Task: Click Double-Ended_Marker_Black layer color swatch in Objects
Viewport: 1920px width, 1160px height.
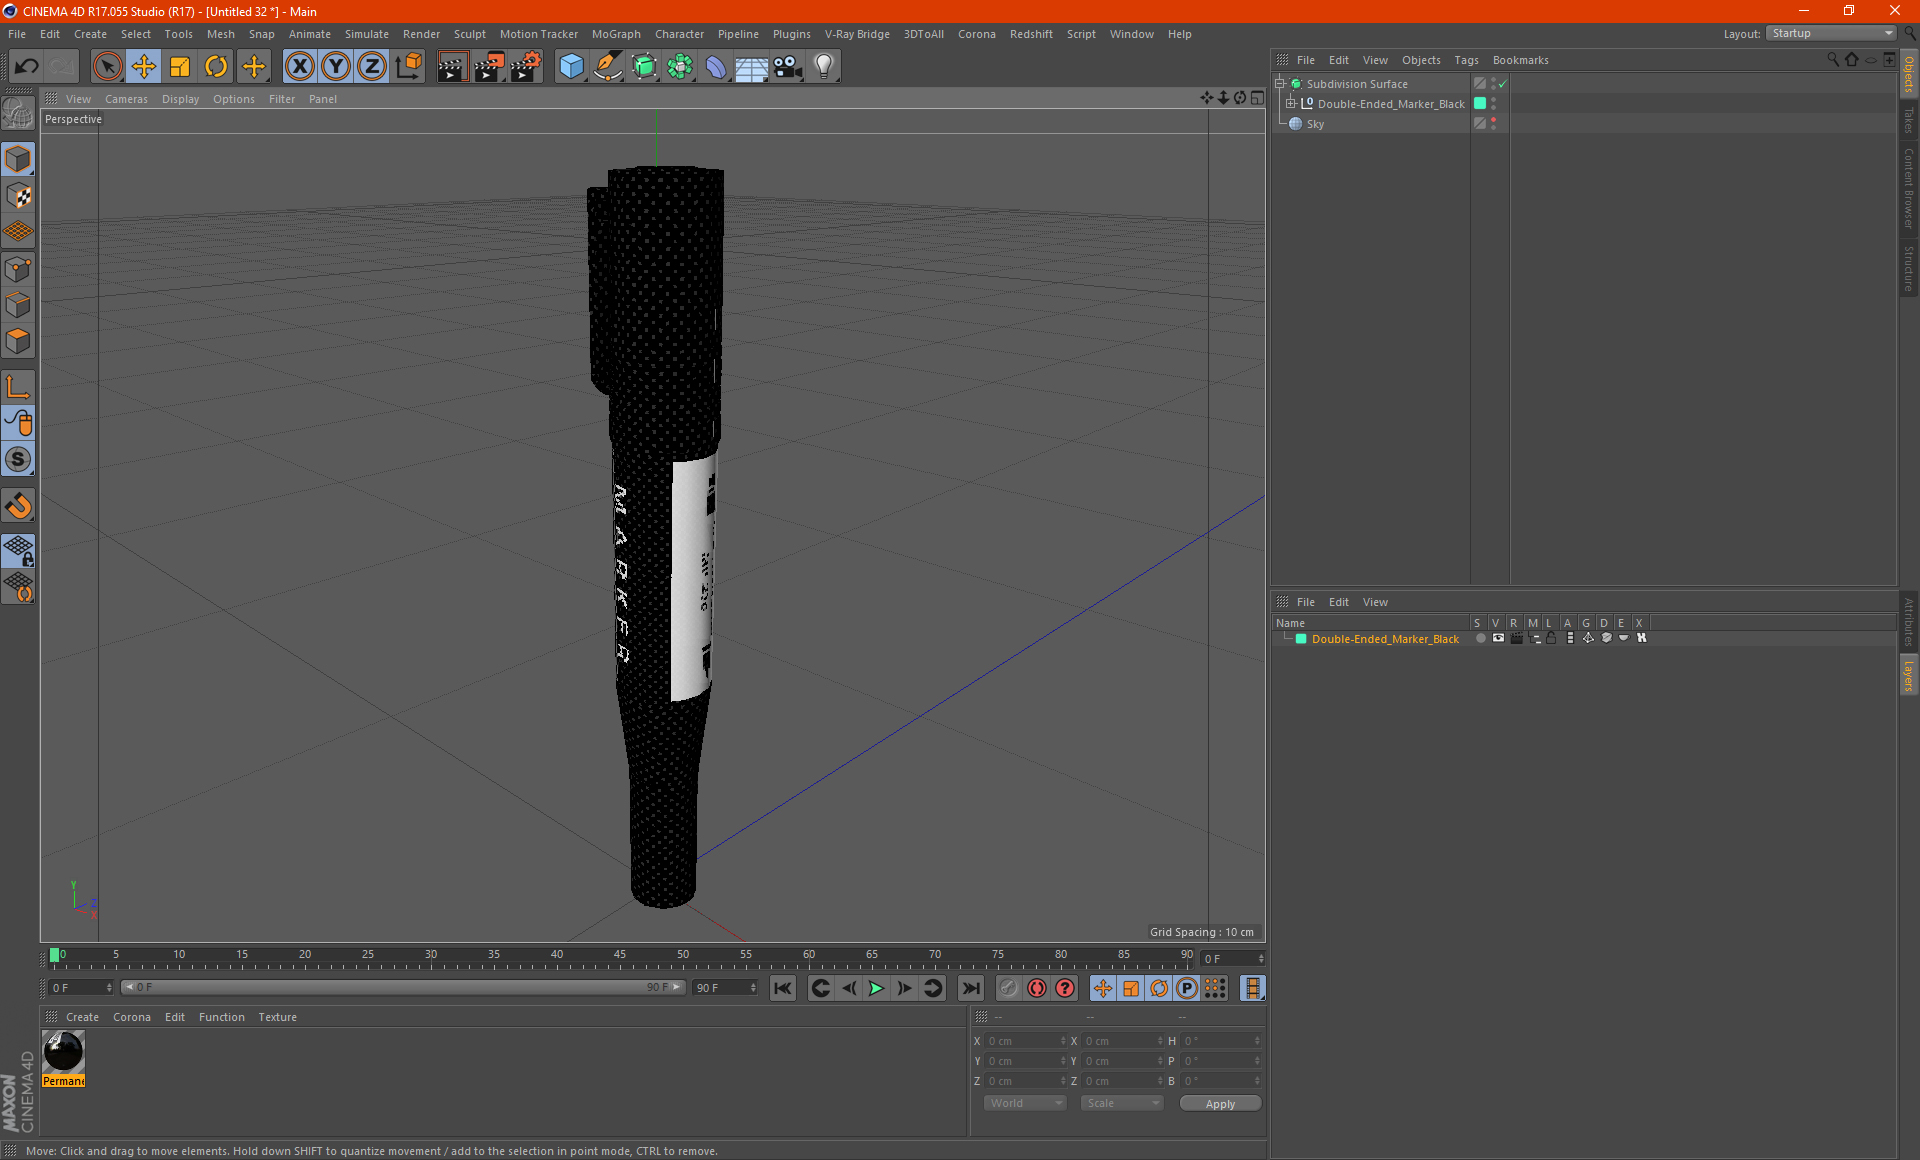Action: pyautogui.click(x=1480, y=104)
